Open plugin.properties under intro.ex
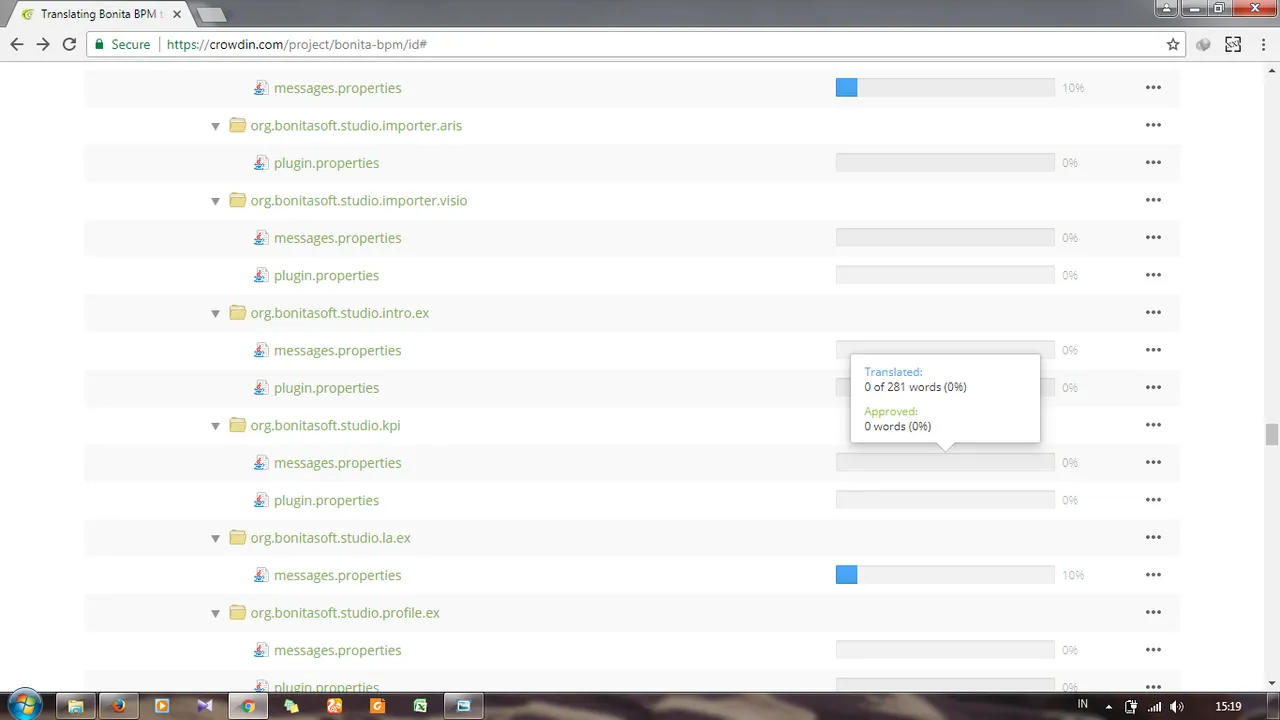The height and width of the screenshot is (720, 1280). pos(326,388)
